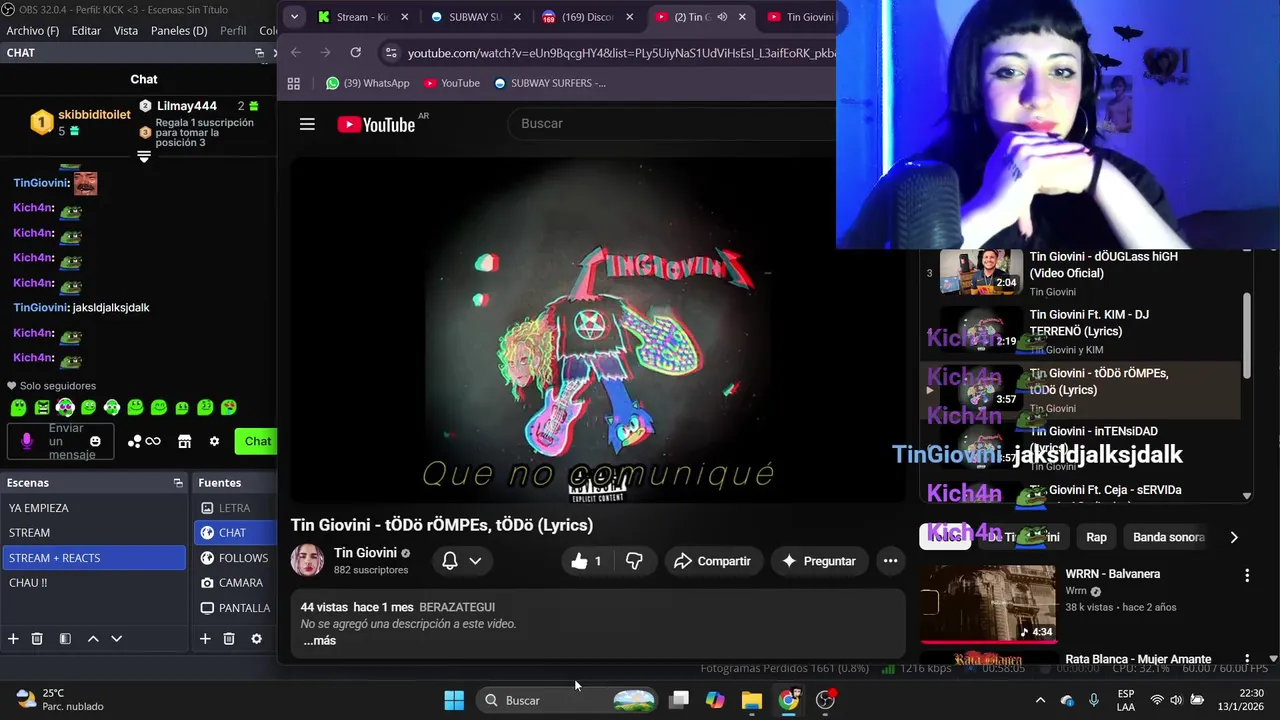Select YA EMPIEZA scene
The height and width of the screenshot is (720, 1280).
click(x=93, y=508)
